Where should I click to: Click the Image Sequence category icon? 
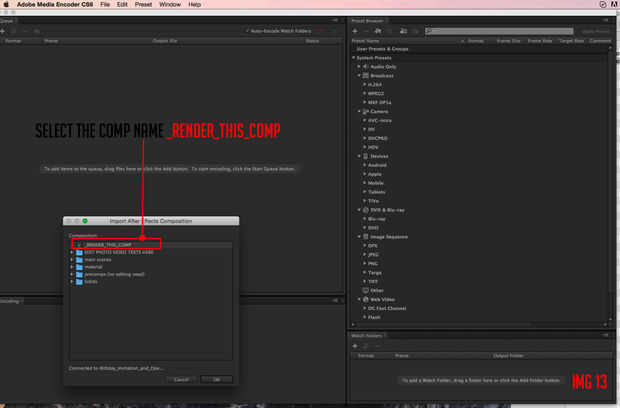pos(366,236)
